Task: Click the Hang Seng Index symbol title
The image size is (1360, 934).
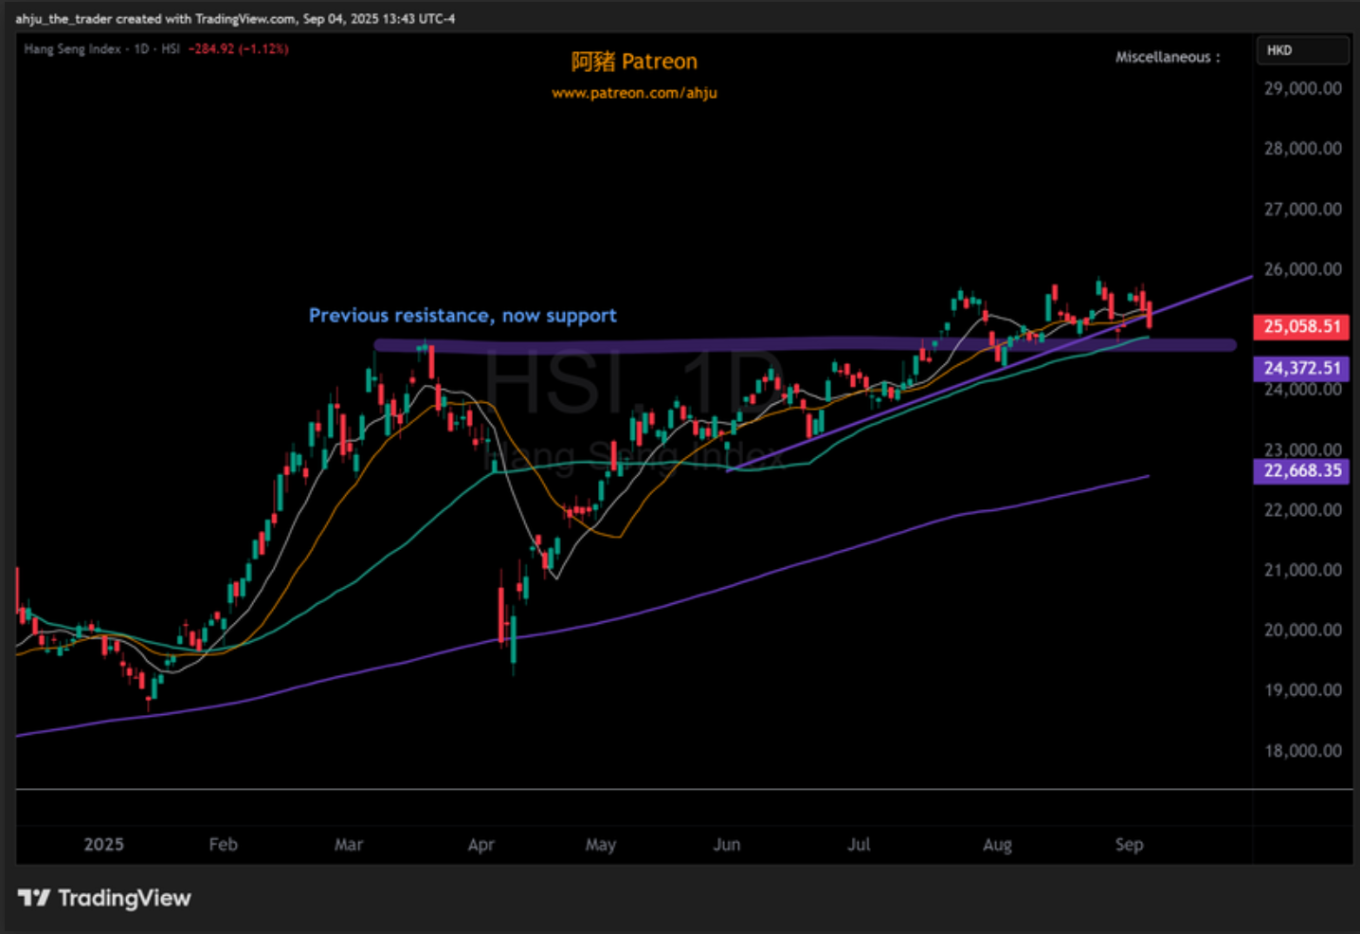Action: click(x=72, y=49)
